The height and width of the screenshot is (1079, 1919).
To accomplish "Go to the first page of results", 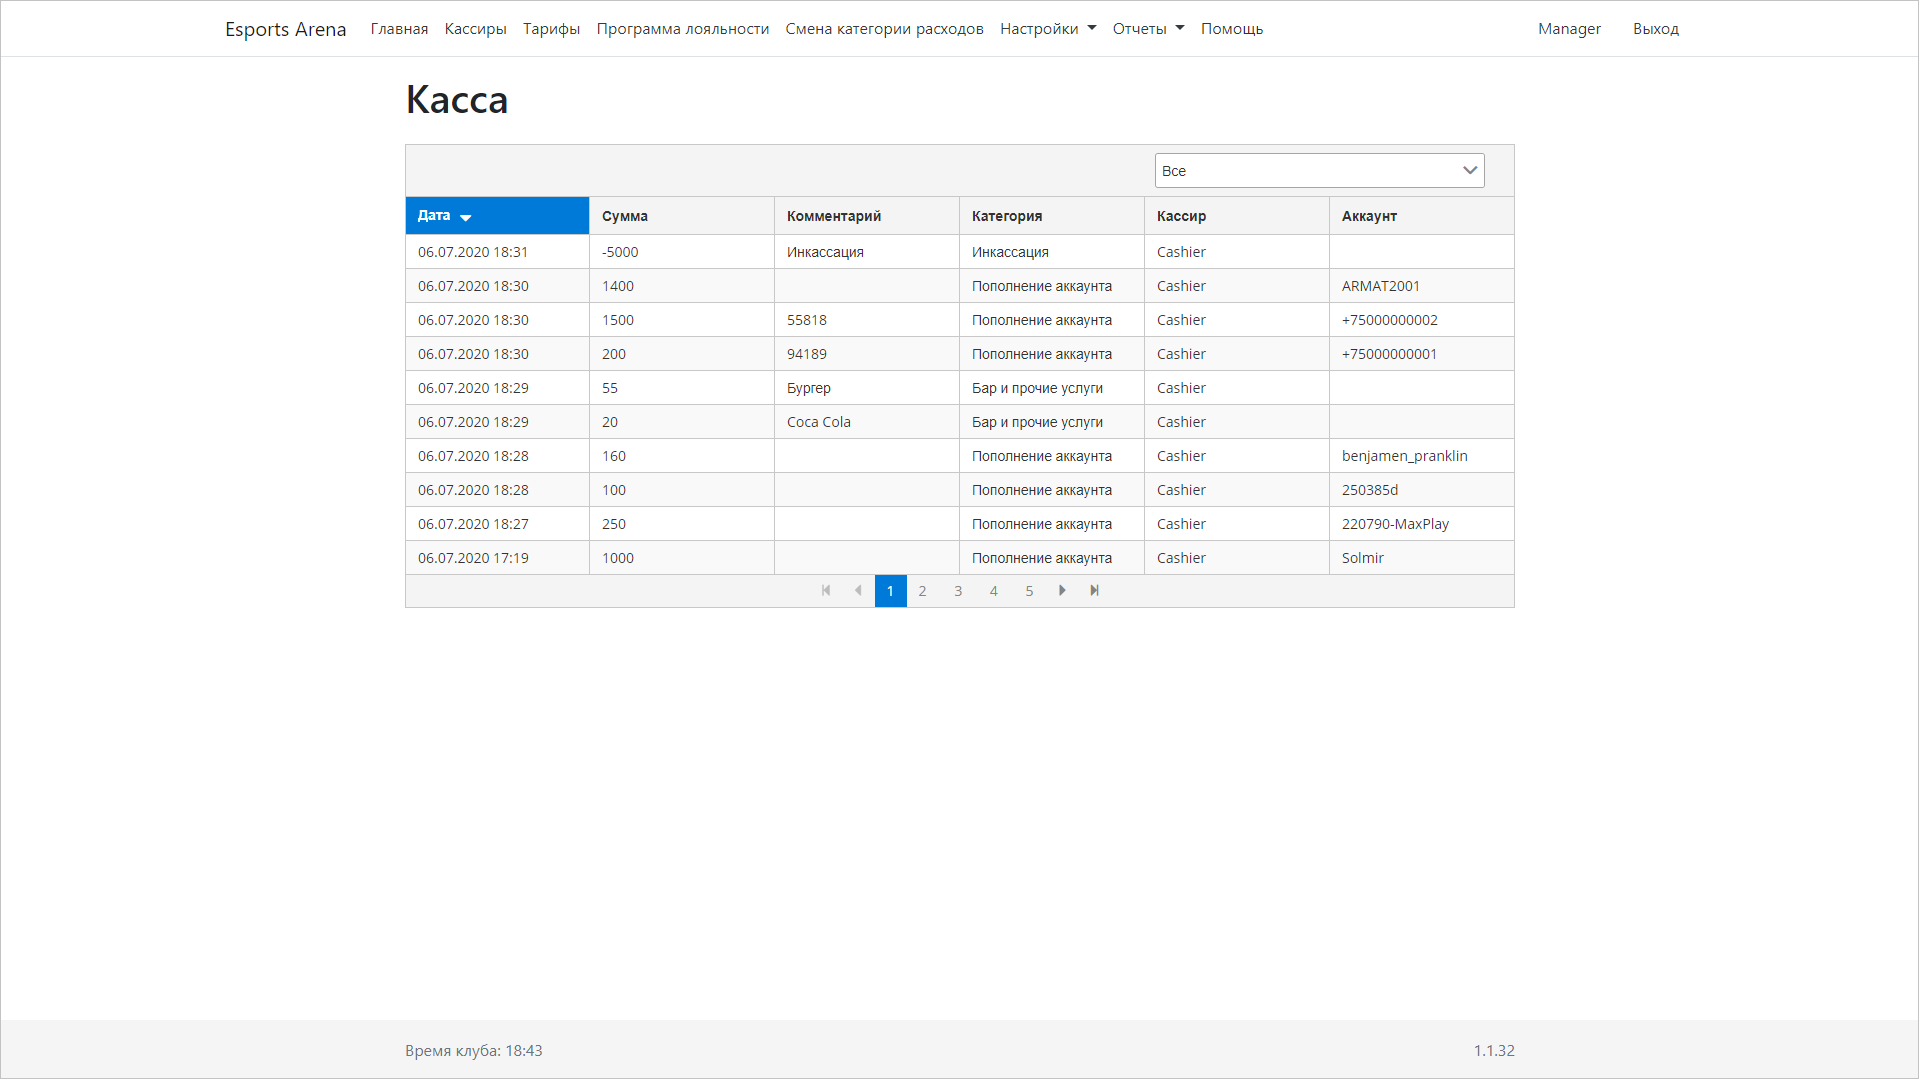I will [826, 591].
